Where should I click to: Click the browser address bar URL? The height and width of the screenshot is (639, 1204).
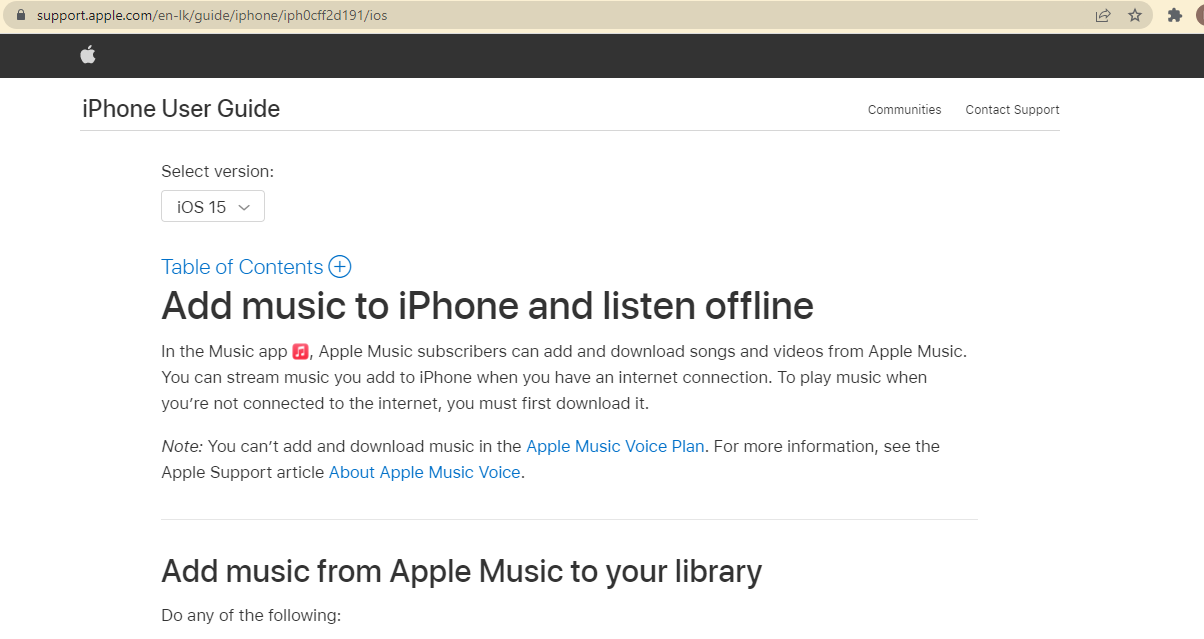coord(212,15)
